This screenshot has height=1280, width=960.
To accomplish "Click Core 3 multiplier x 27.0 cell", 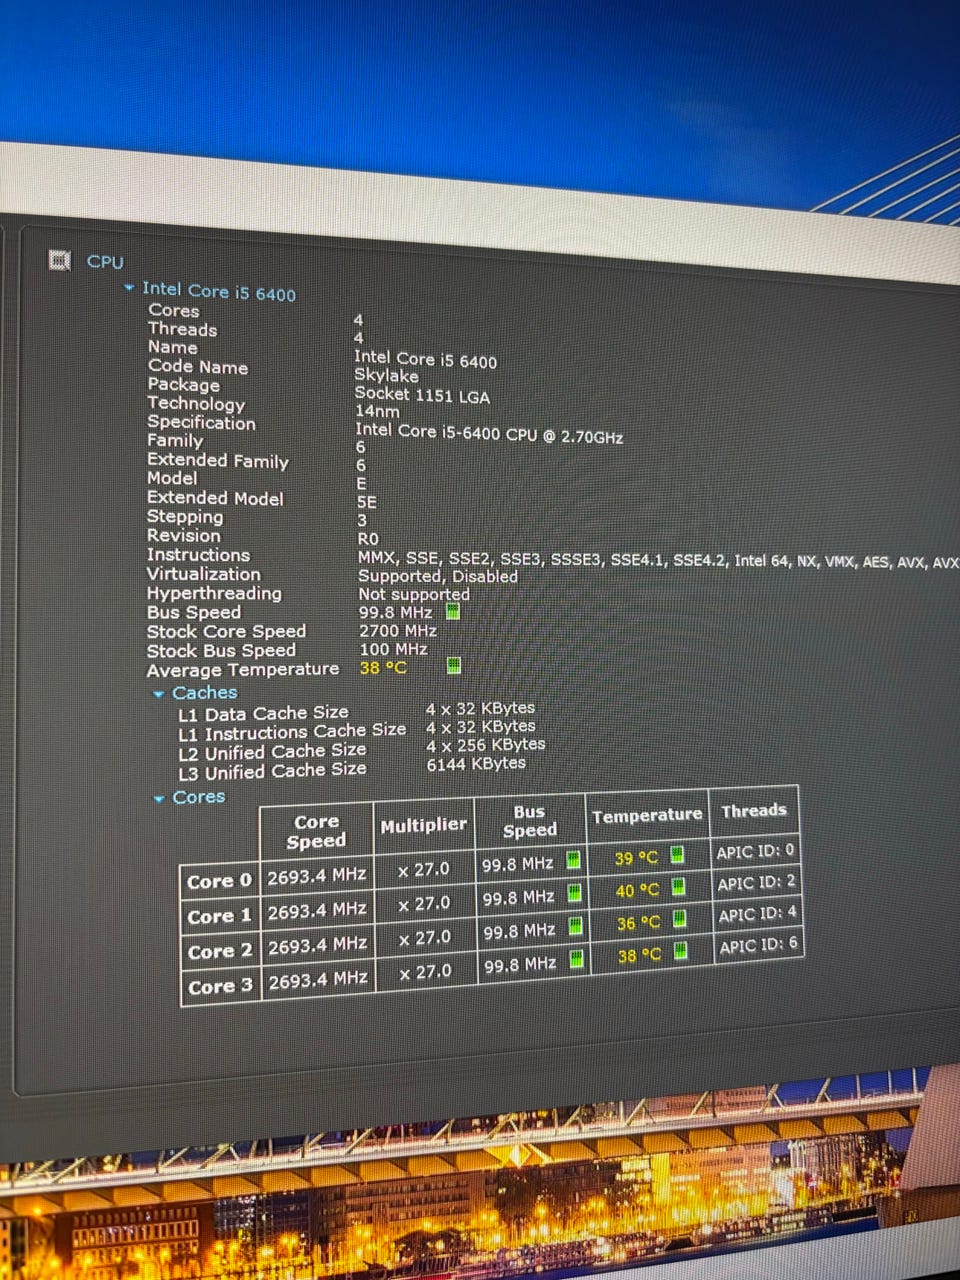I will [425, 972].
